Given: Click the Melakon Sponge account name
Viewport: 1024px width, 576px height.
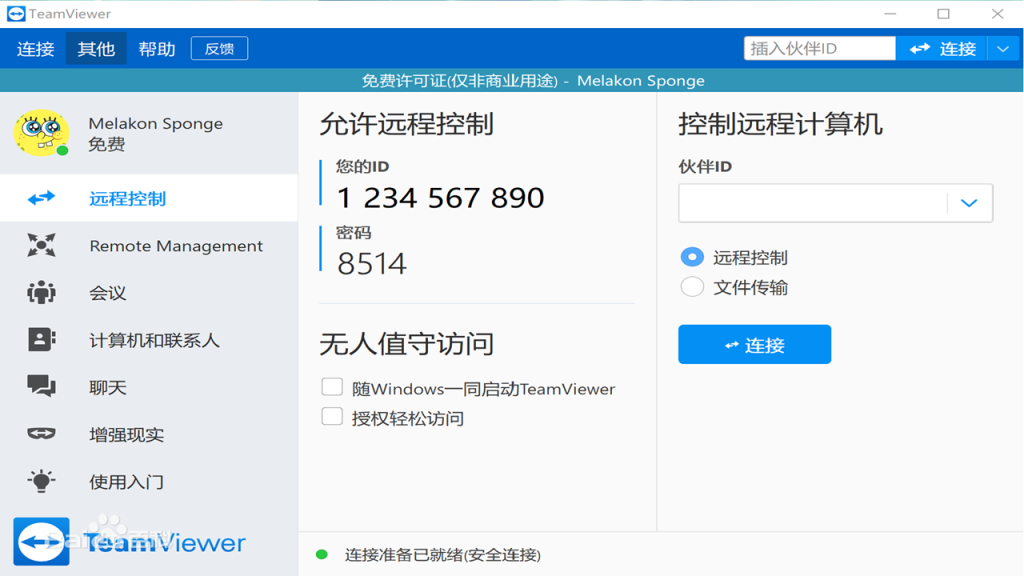Looking at the screenshot, I should (155, 123).
